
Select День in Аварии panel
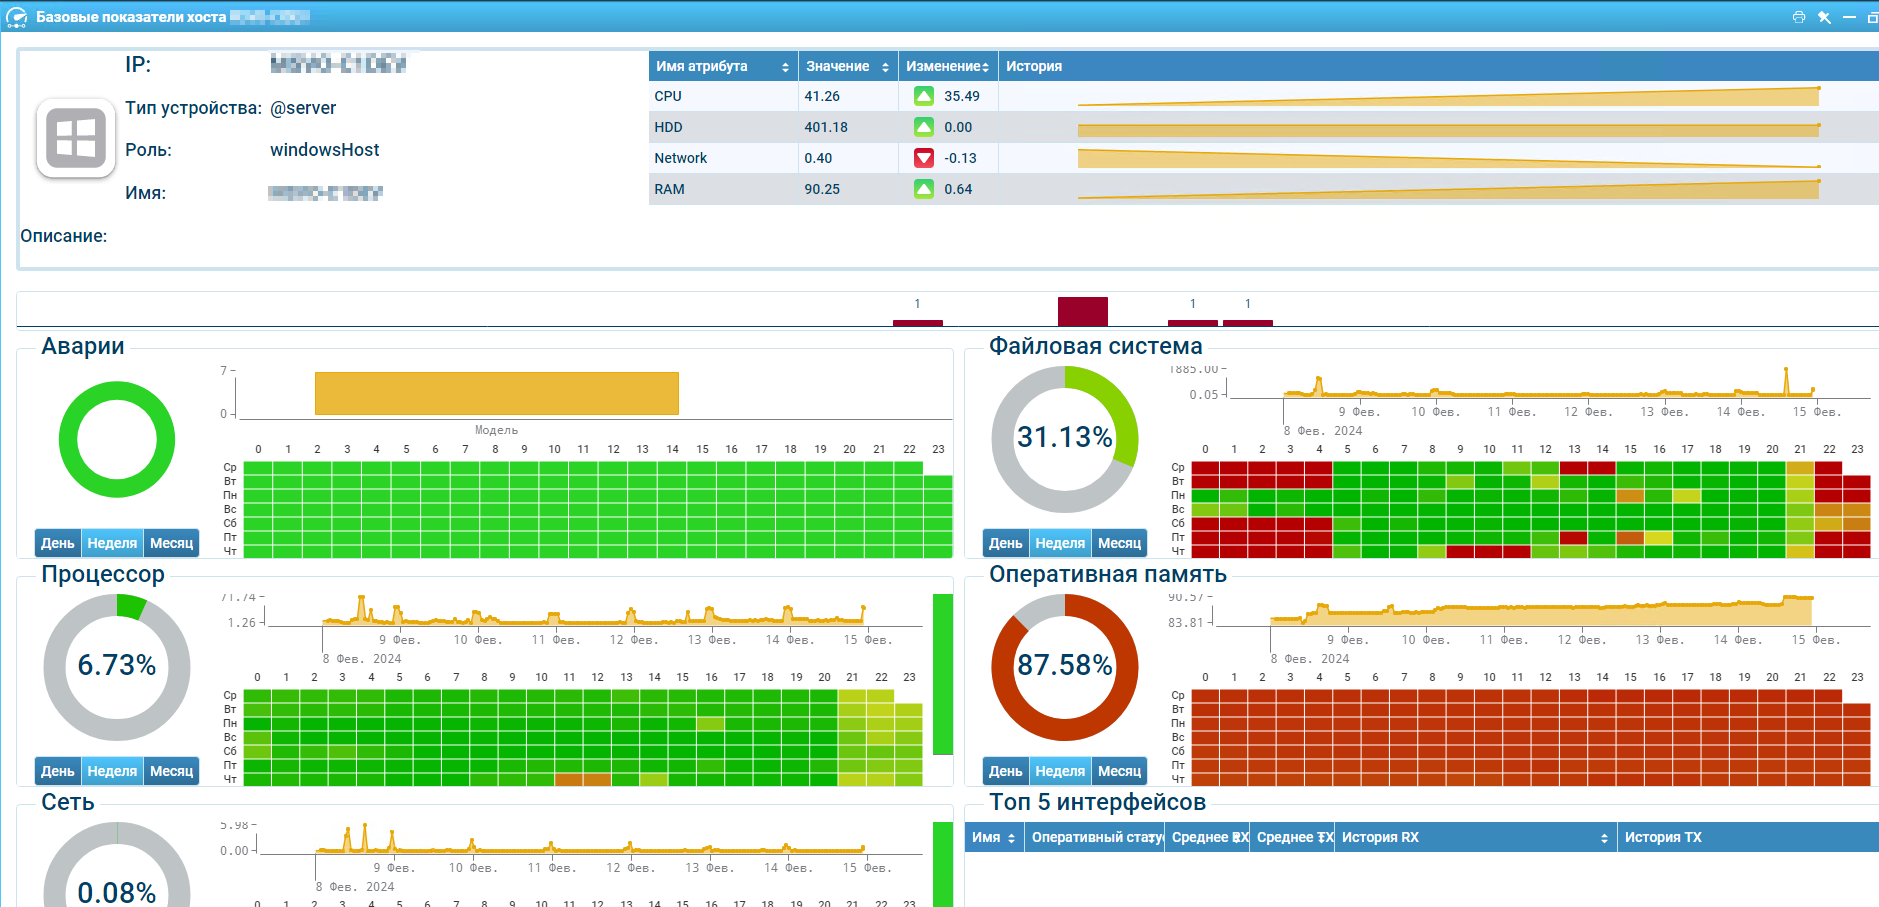pos(58,543)
